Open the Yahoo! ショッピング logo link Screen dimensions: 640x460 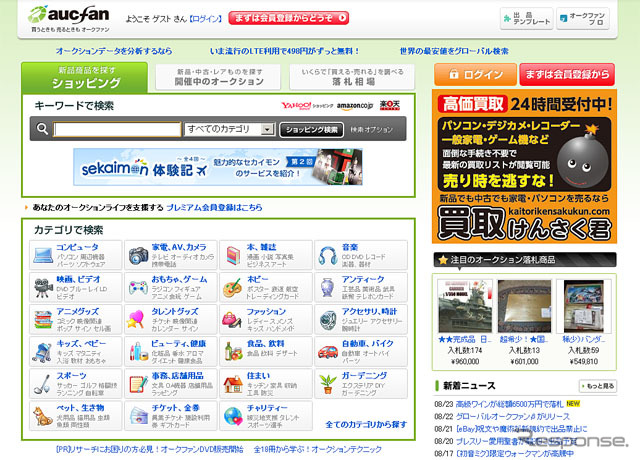[x=307, y=106]
